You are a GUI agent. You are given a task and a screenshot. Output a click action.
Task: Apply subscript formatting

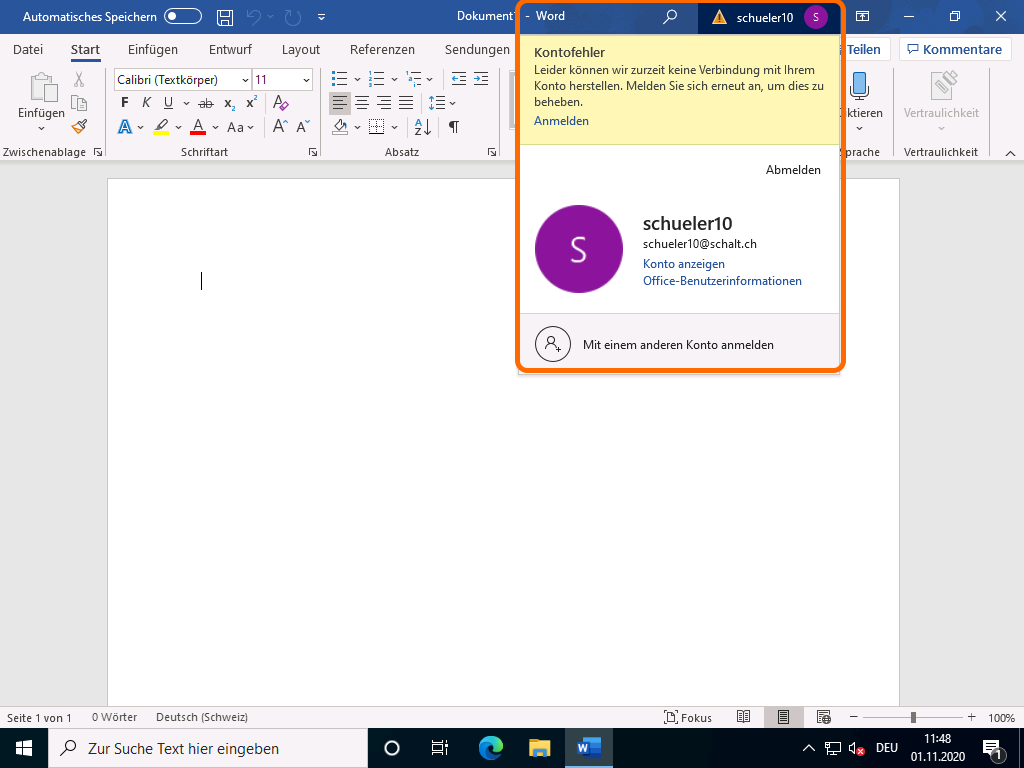click(229, 103)
